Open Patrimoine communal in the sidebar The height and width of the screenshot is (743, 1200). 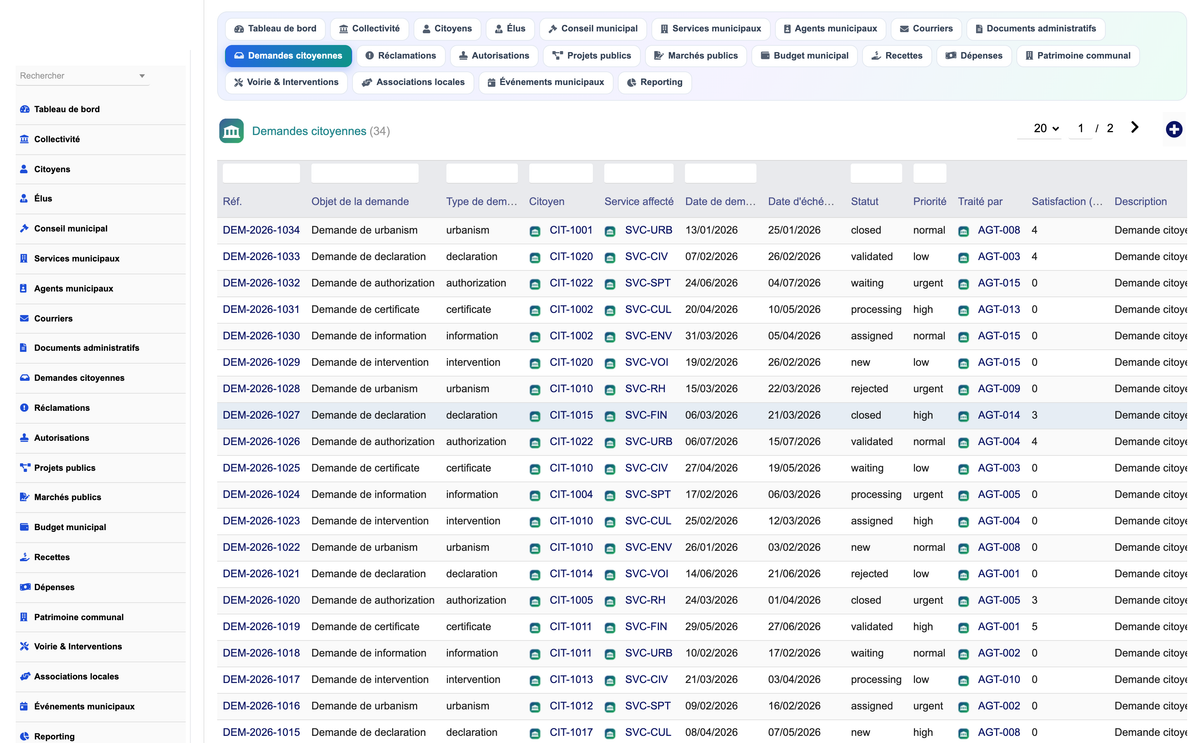tap(79, 617)
